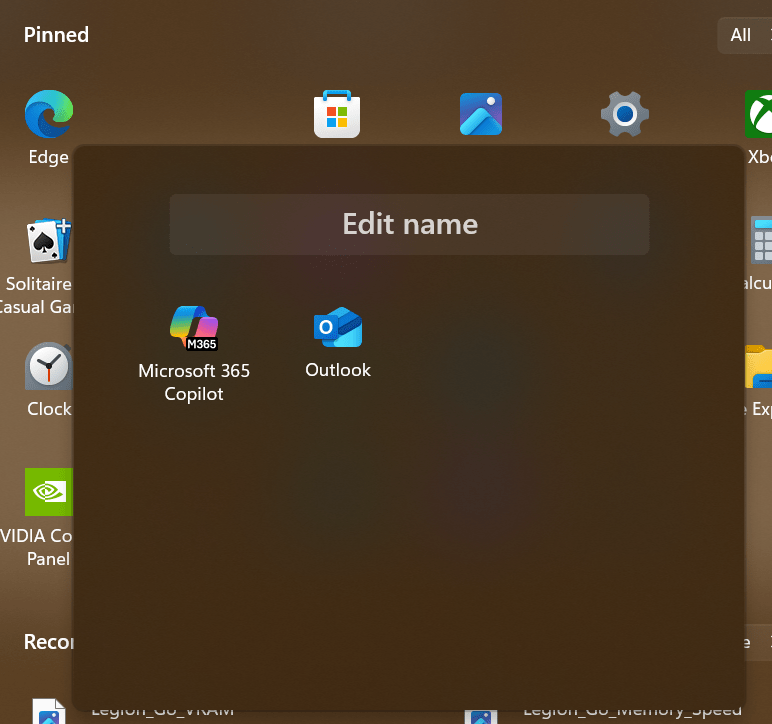The height and width of the screenshot is (724, 772).
Task: Open the Legion_Go_VRAM recommended file
Action: 48,714
